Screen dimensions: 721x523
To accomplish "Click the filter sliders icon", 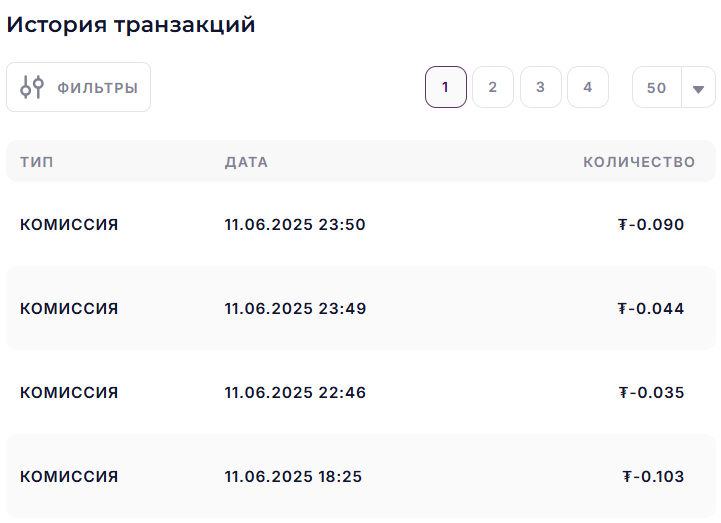I will [32, 87].
